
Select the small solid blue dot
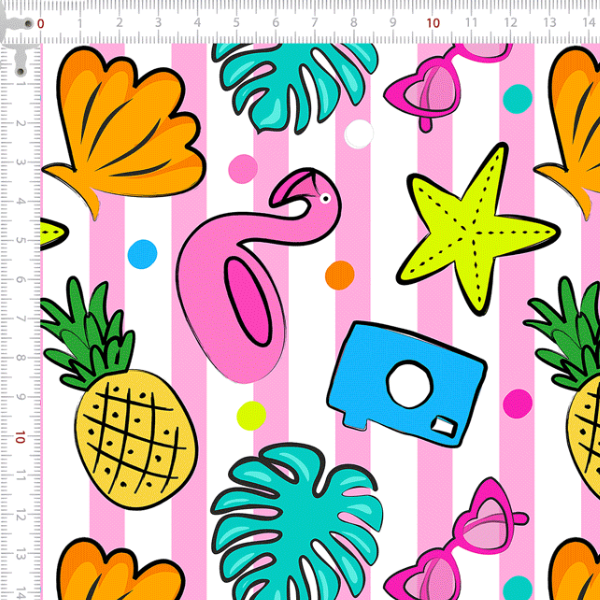[x=142, y=254]
